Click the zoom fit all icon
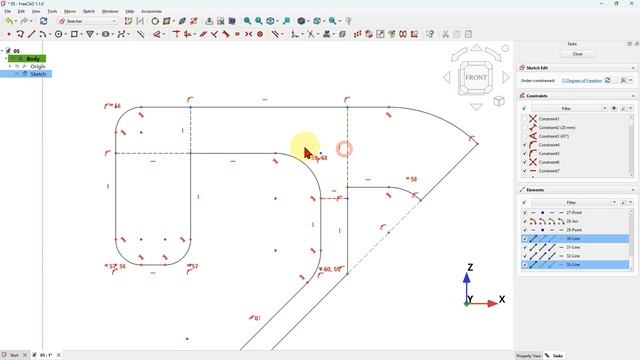 tap(247, 21)
